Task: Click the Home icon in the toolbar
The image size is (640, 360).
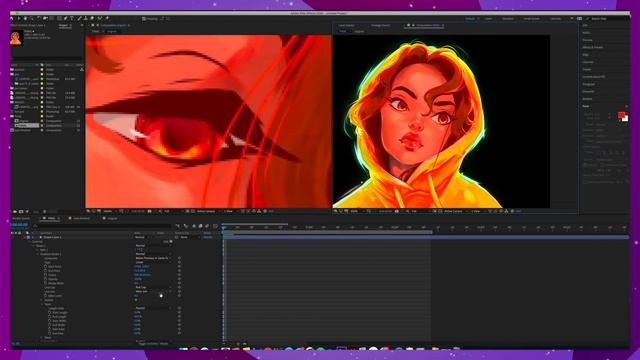Action: 11,18
